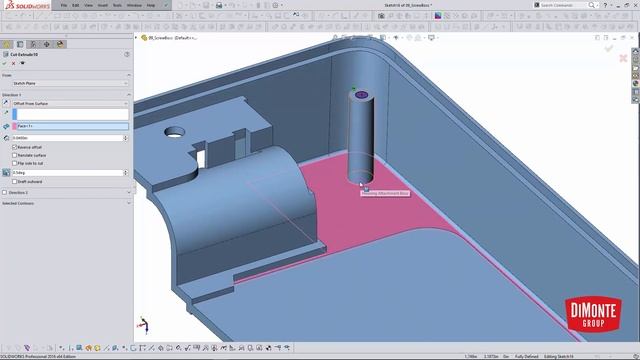
Task: Cancel the Cut-Extrude with the red X
Action: [x=13, y=63]
